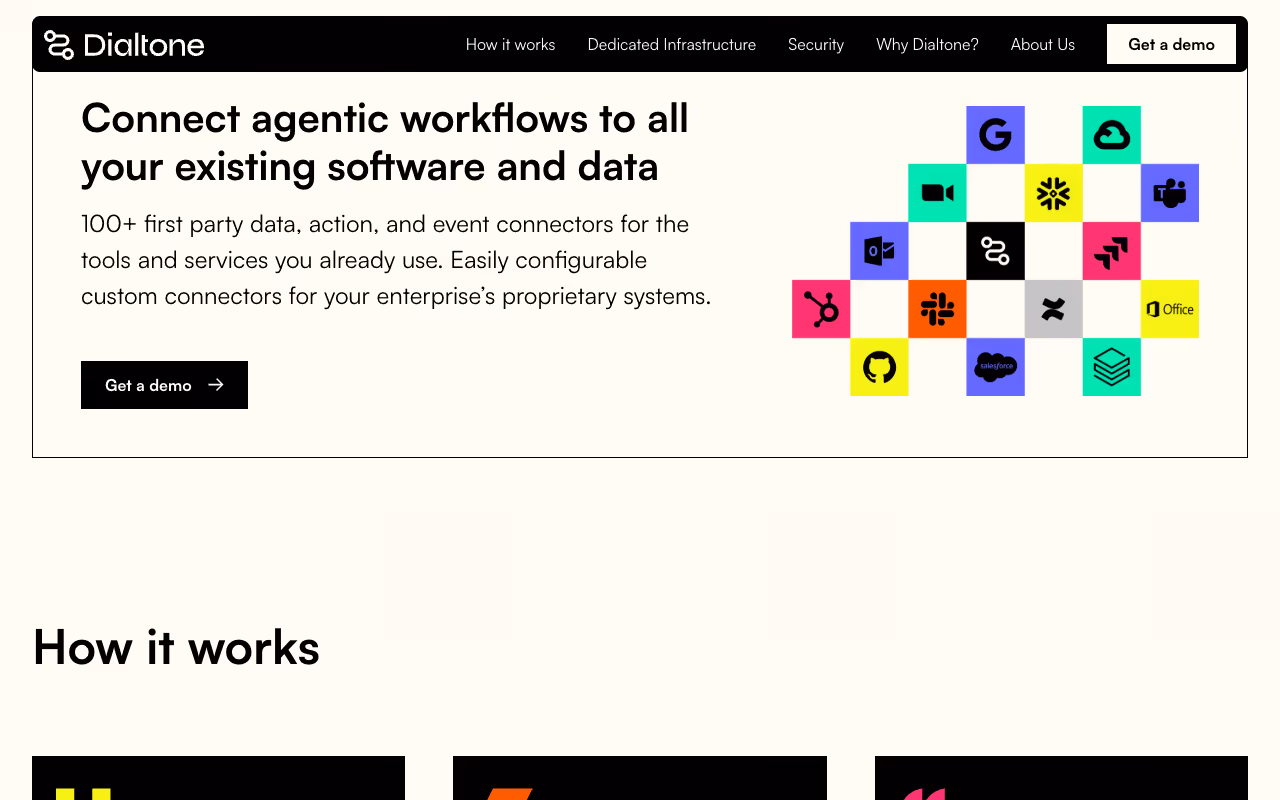Click the Salesforce connector tile
1280x800 pixels.
coord(995,367)
